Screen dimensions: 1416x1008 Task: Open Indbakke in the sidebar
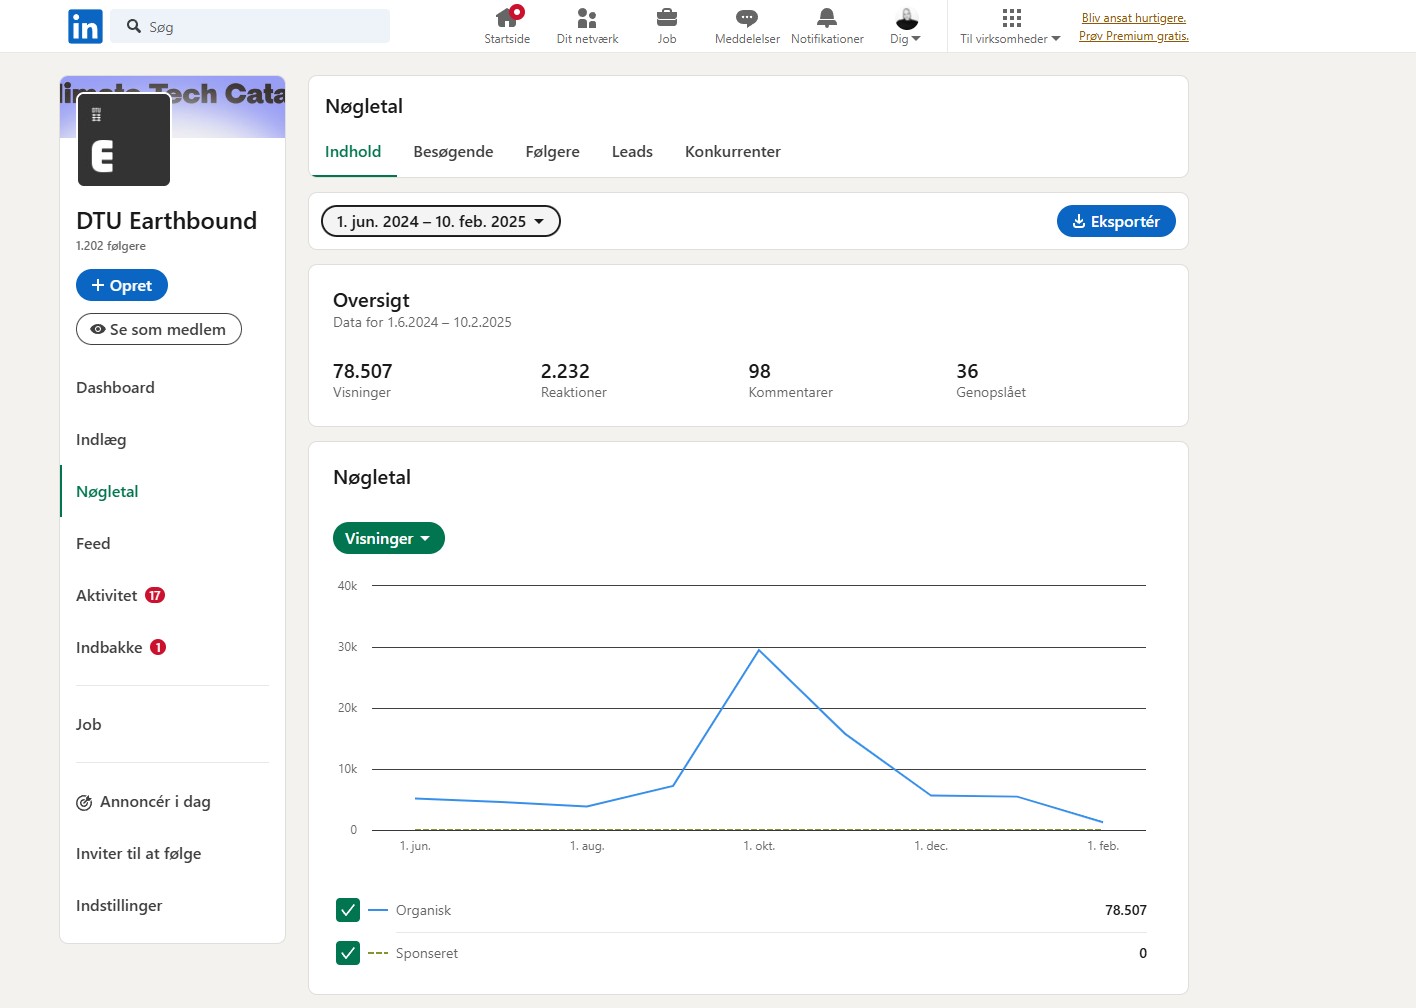(x=109, y=647)
